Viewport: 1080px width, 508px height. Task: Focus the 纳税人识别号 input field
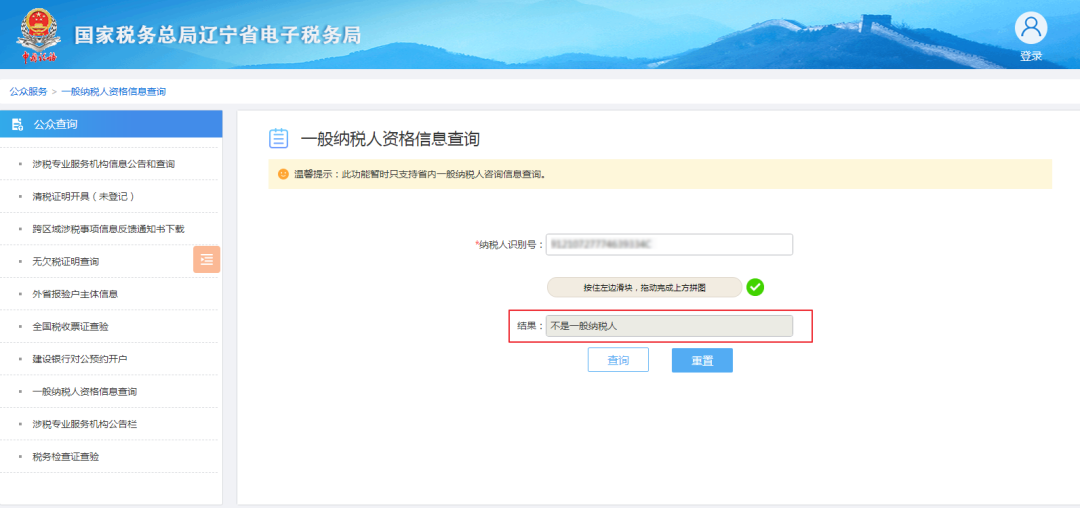(669, 244)
